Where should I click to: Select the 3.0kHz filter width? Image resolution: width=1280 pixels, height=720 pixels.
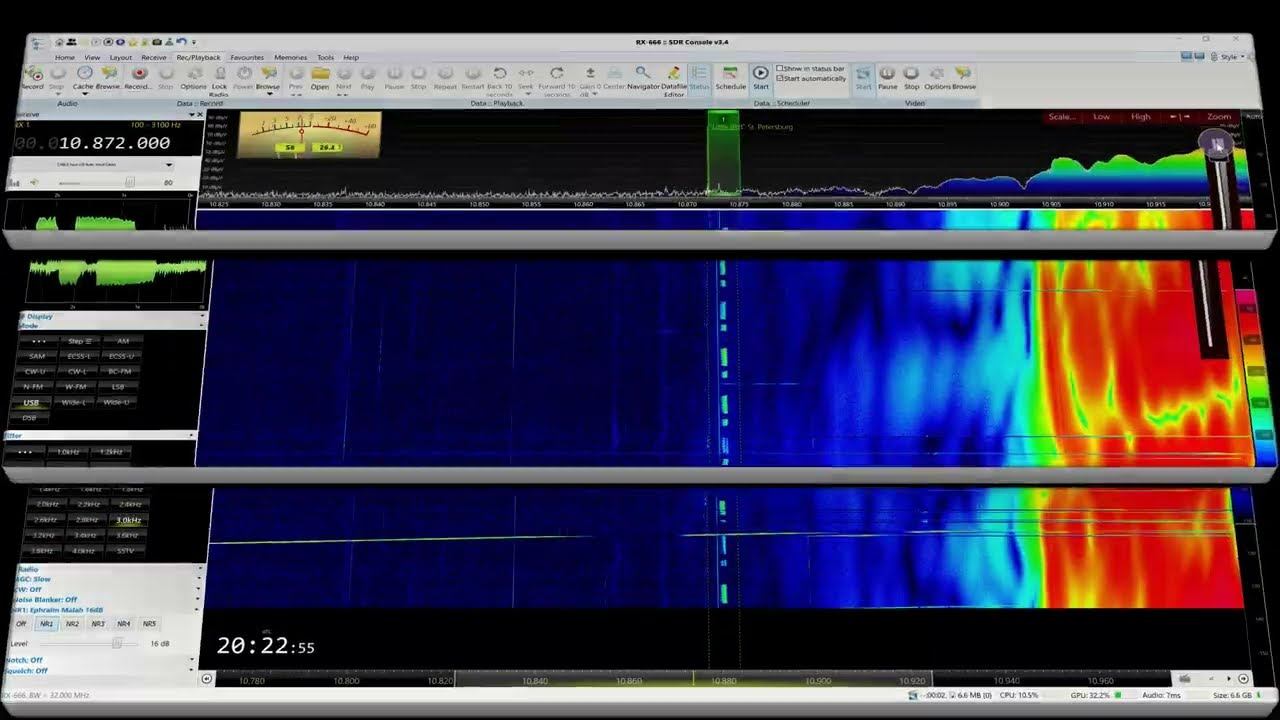click(128, 520)
